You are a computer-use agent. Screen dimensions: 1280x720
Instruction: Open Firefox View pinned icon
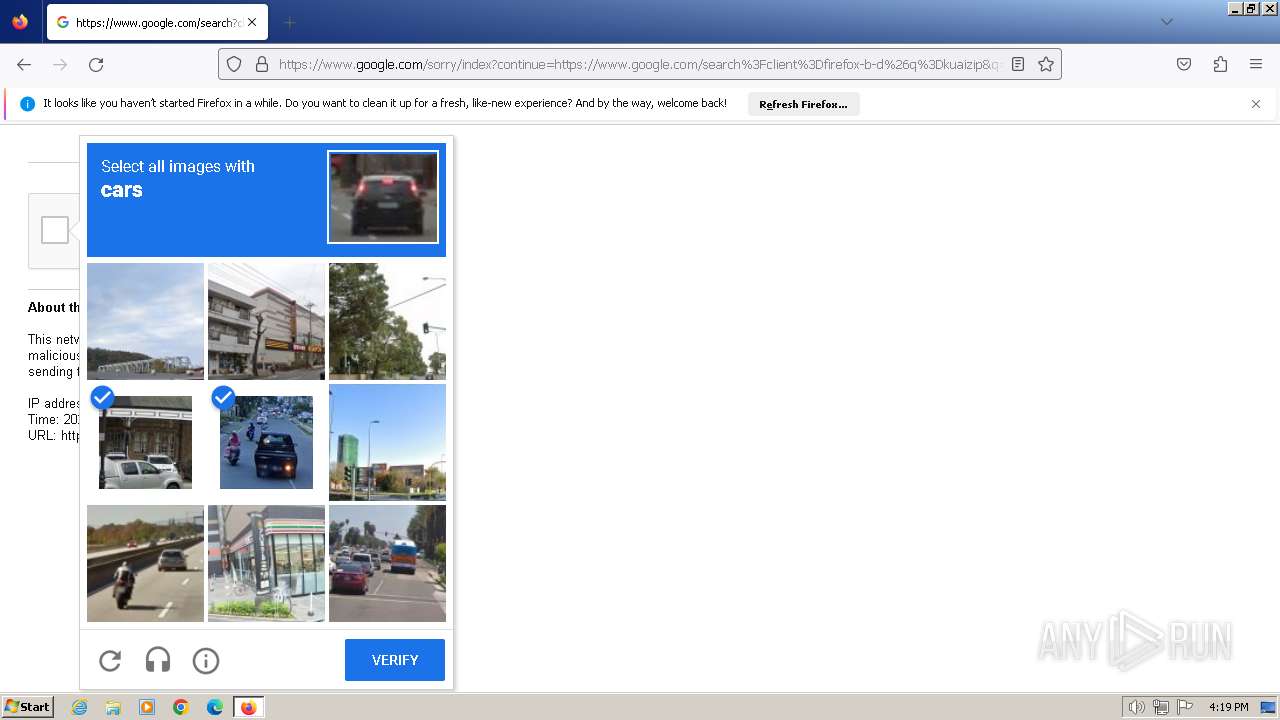point(20,22)
